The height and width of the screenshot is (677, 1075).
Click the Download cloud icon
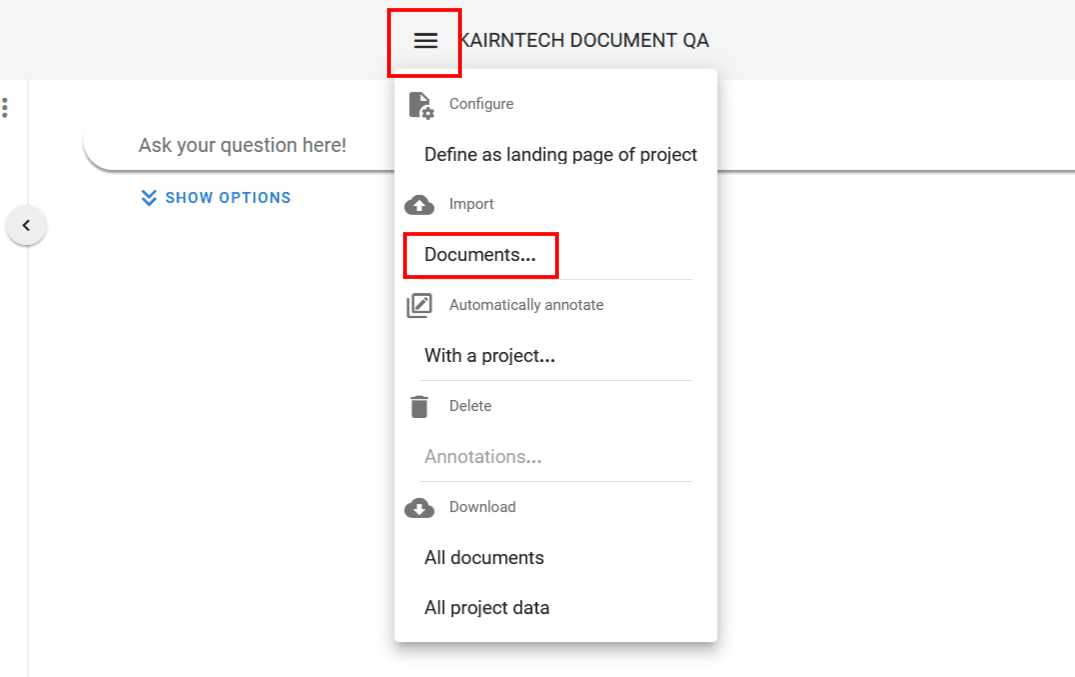point(419,507)
